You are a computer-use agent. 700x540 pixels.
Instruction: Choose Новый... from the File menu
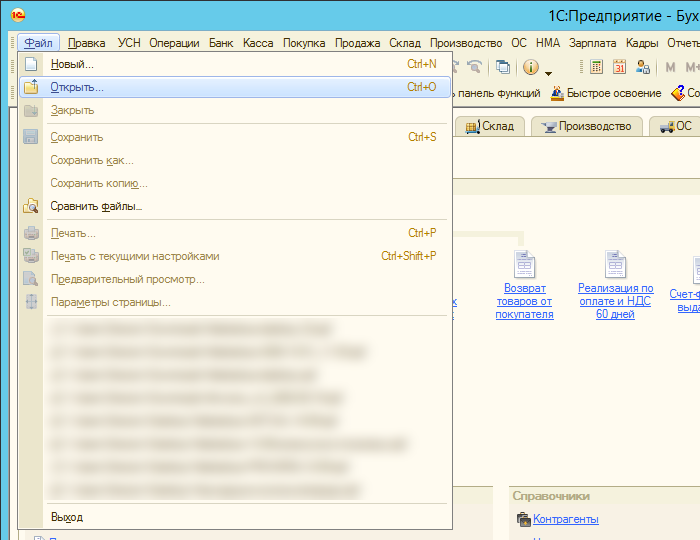(x=235, y=64)
